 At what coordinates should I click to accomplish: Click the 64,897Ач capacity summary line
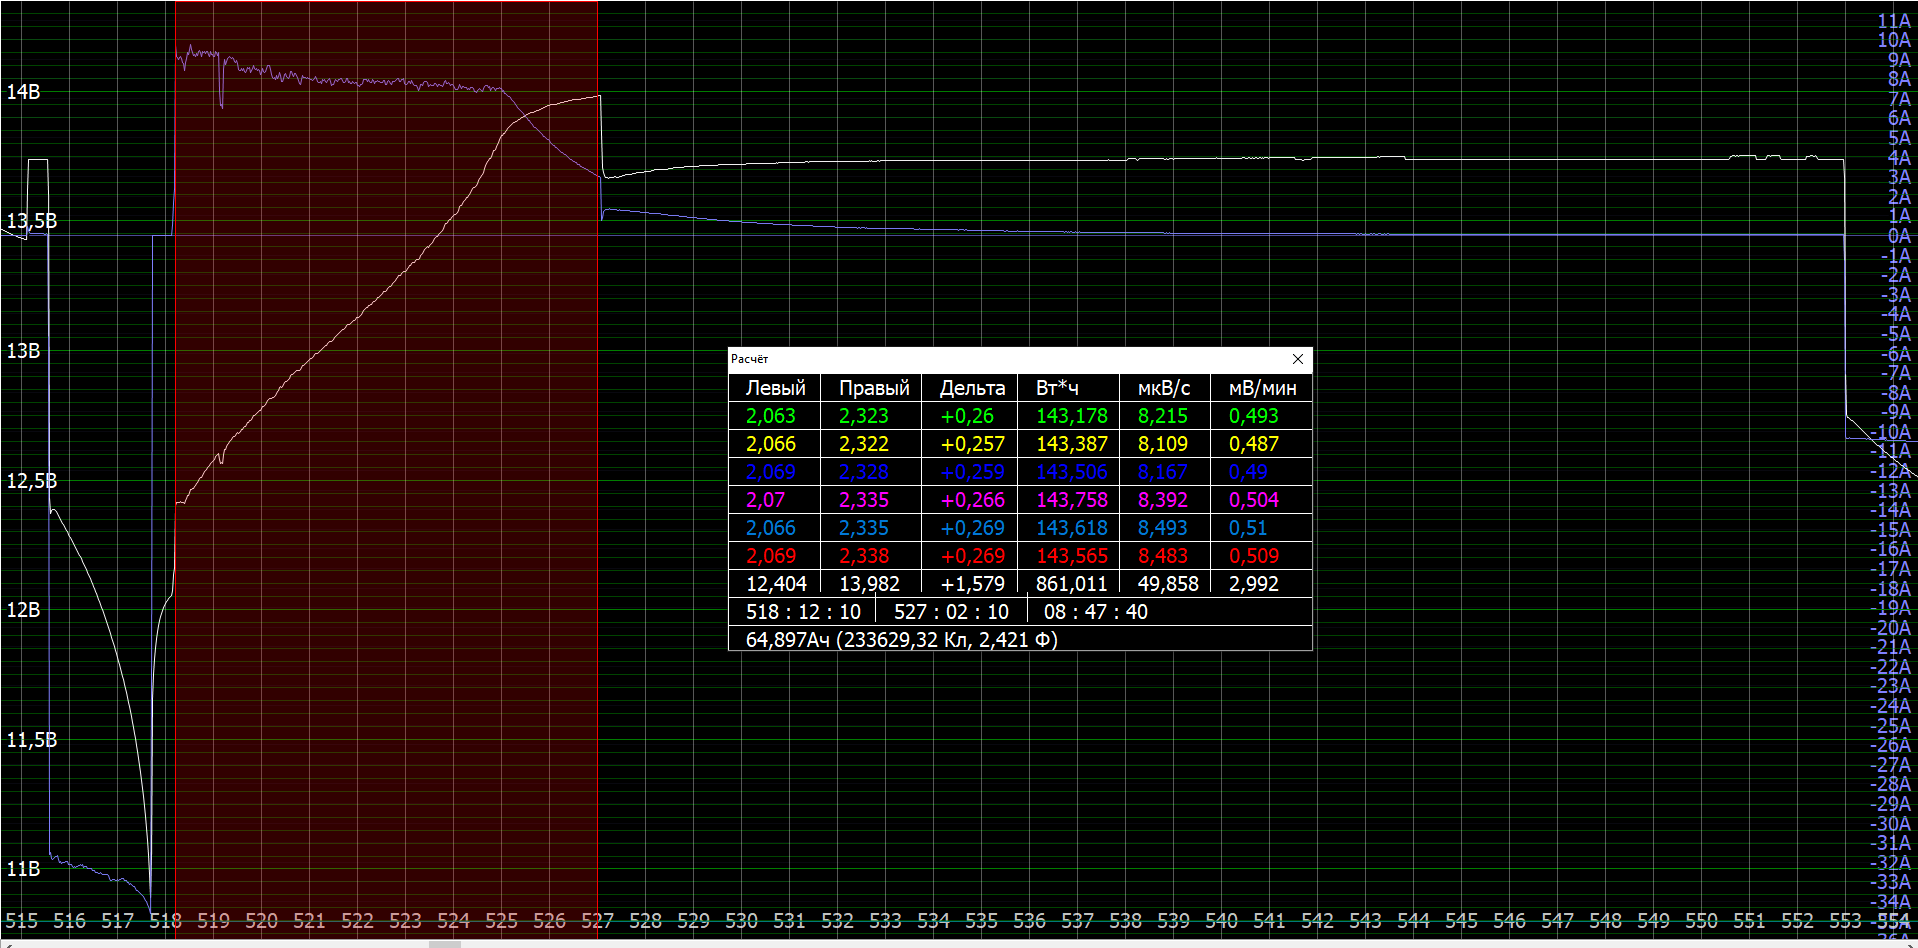[x=900, y=640]
